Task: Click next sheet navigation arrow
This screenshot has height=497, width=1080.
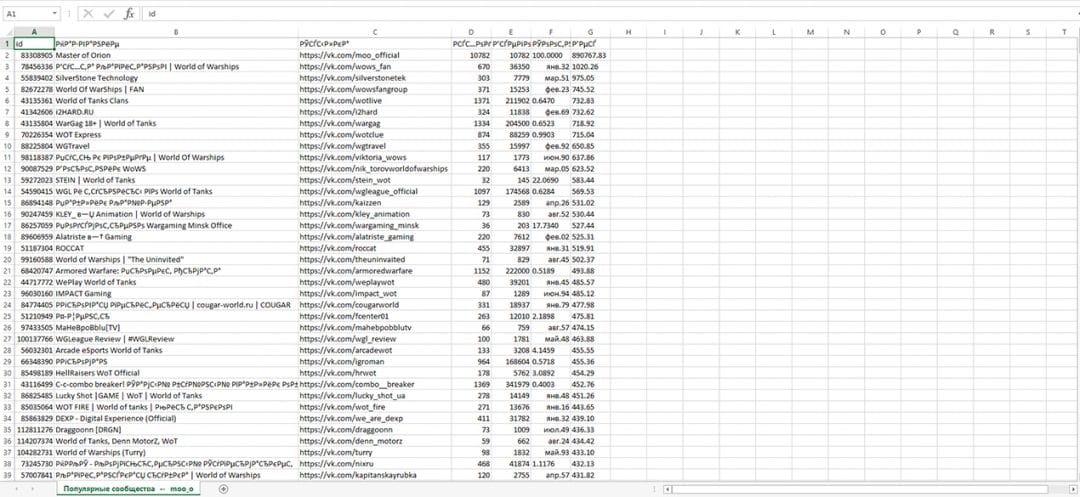Action: [34, 489]
